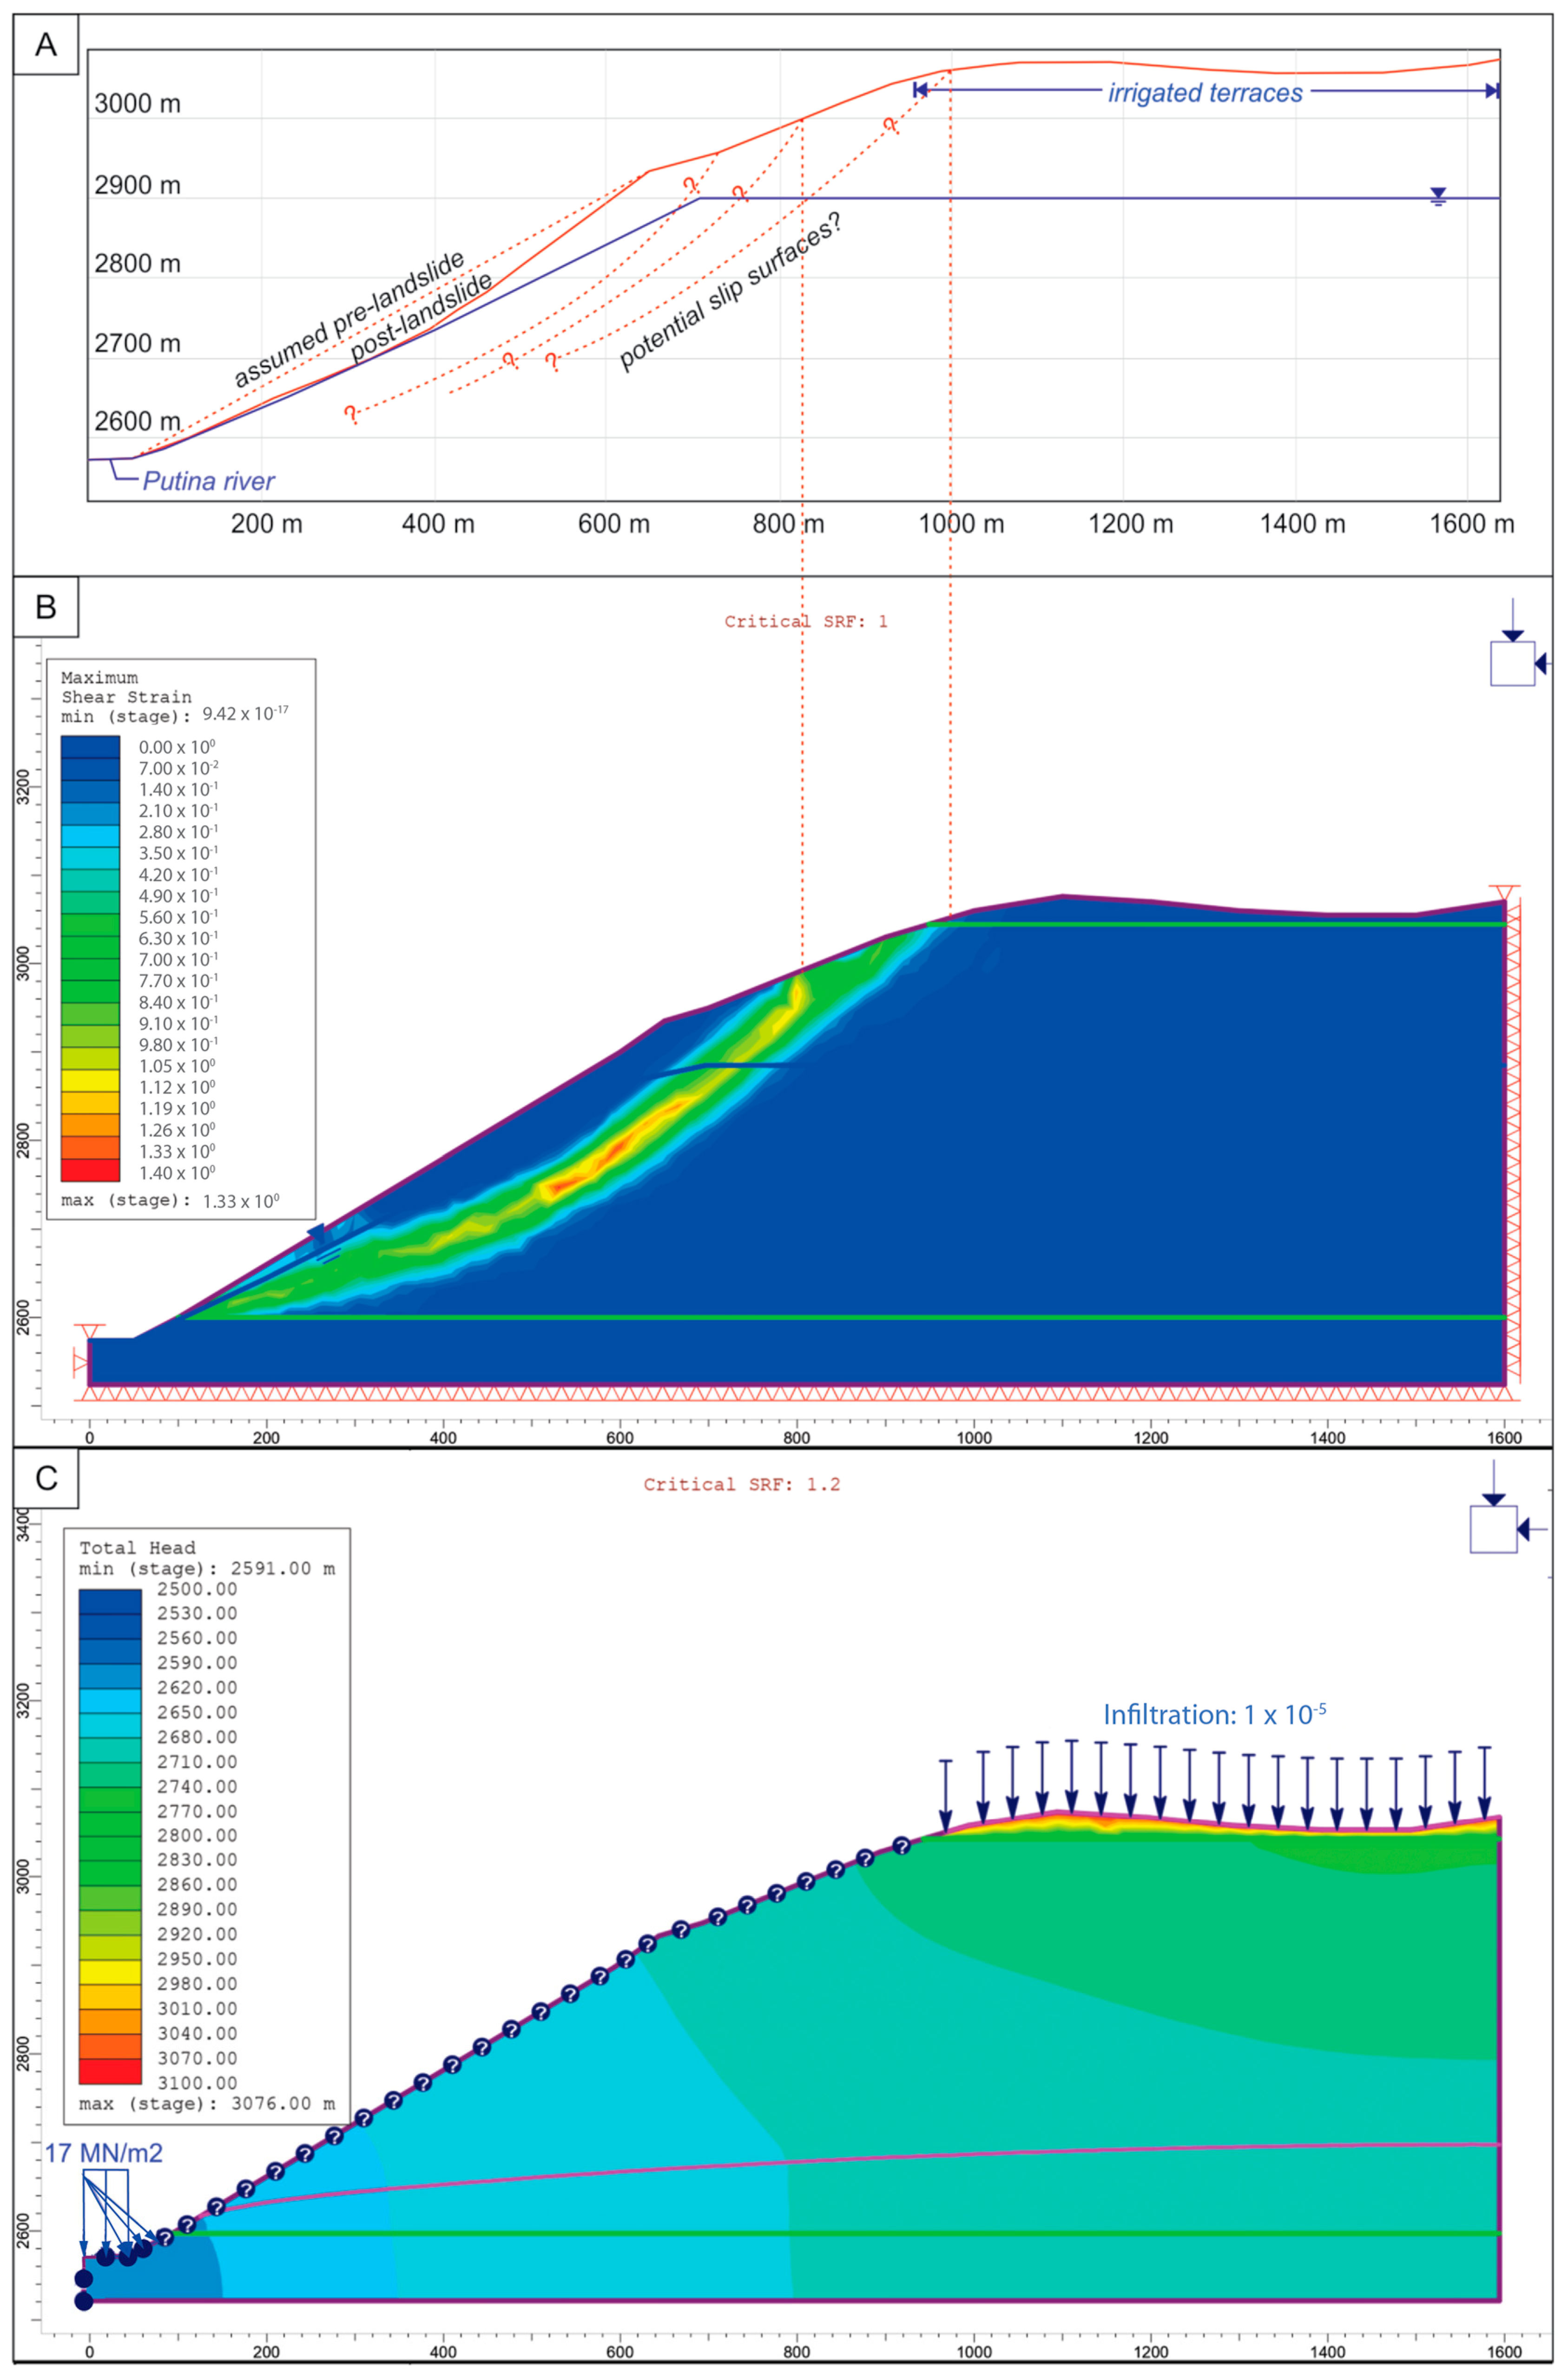Click the water table symbol in panel A
This screenshot has height=2378, width=1568.
1438,196
